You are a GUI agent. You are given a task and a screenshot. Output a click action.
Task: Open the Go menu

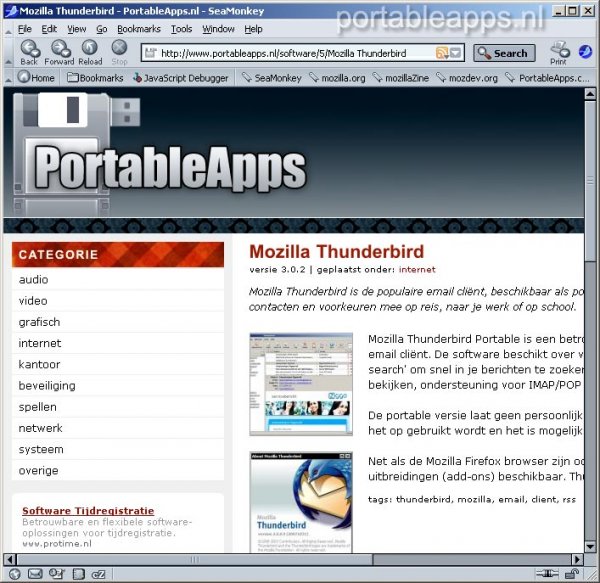pos(101,29)
